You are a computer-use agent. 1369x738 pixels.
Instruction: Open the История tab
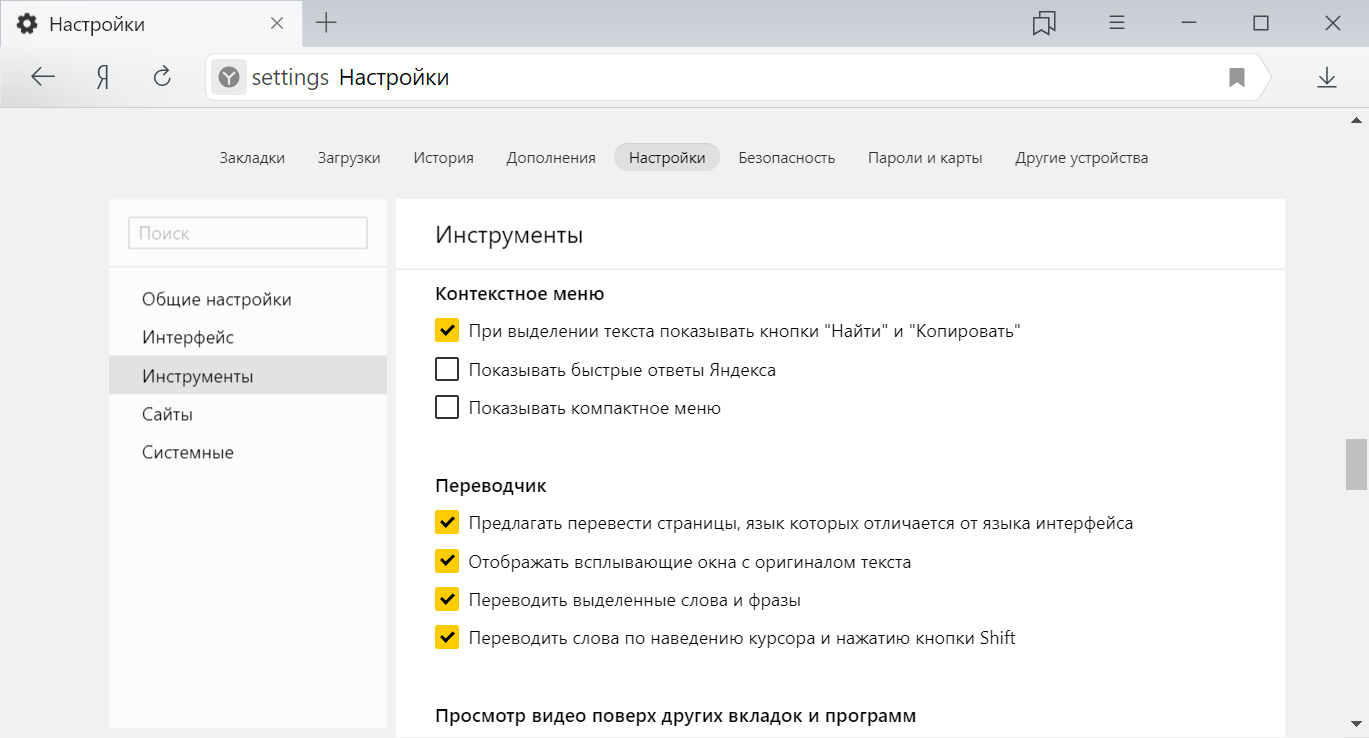click(x=444, y=157)
